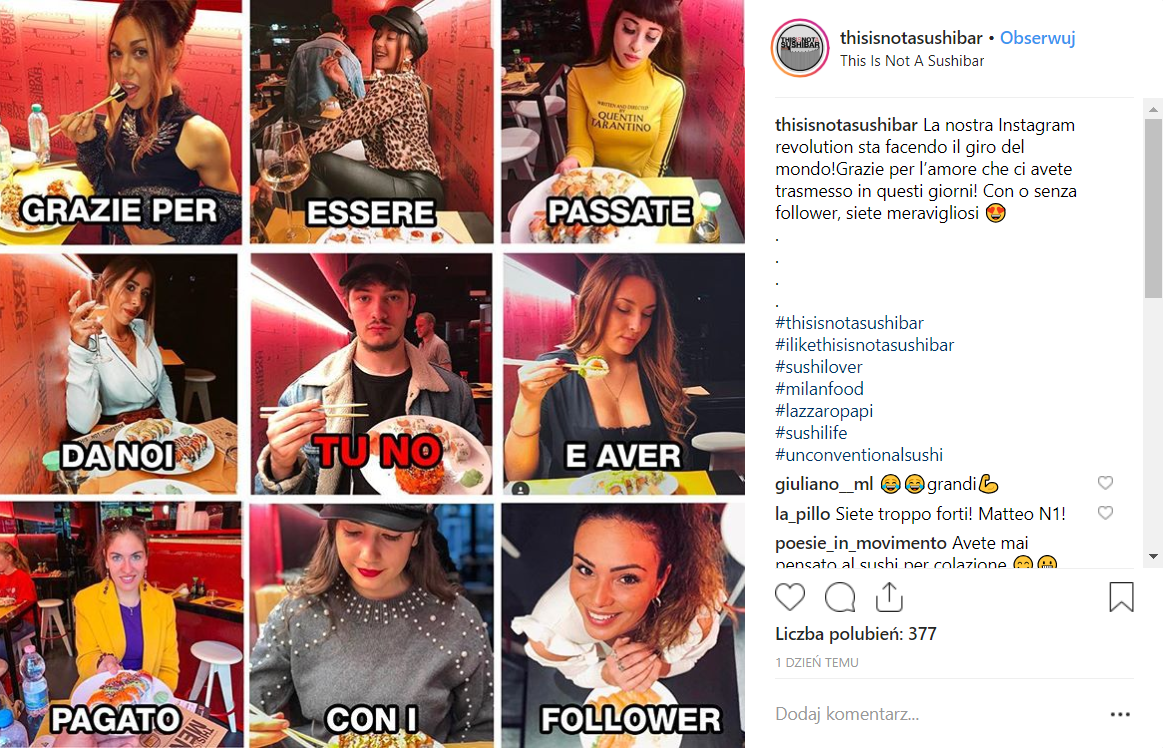Click the scrollbar down arrow in comments
1163x748 pixels.
[x=1153, y=557]
